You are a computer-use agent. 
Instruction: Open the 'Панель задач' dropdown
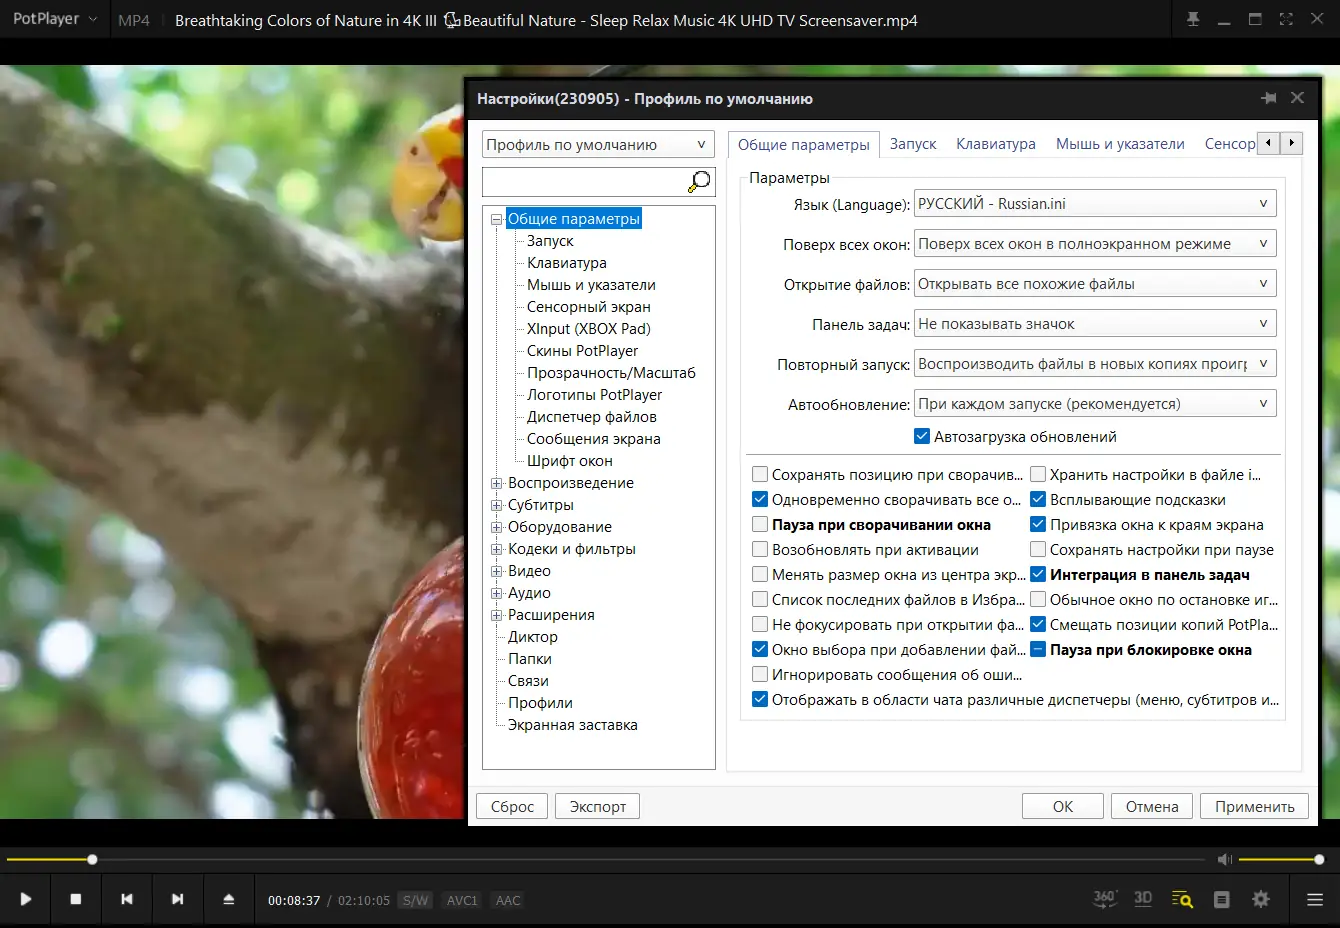1095,323
